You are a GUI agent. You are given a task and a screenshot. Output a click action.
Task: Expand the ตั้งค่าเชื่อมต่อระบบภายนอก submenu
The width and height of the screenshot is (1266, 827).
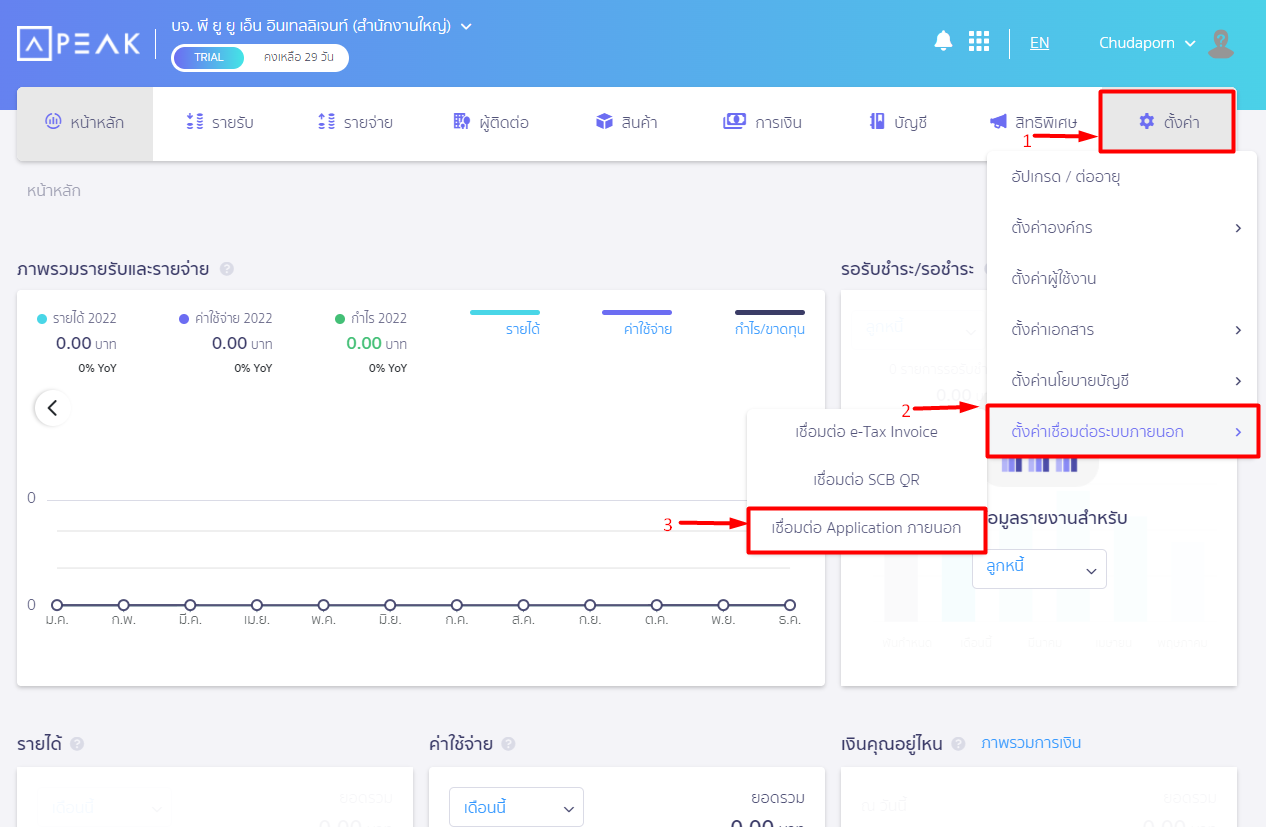coord(1121,432)
